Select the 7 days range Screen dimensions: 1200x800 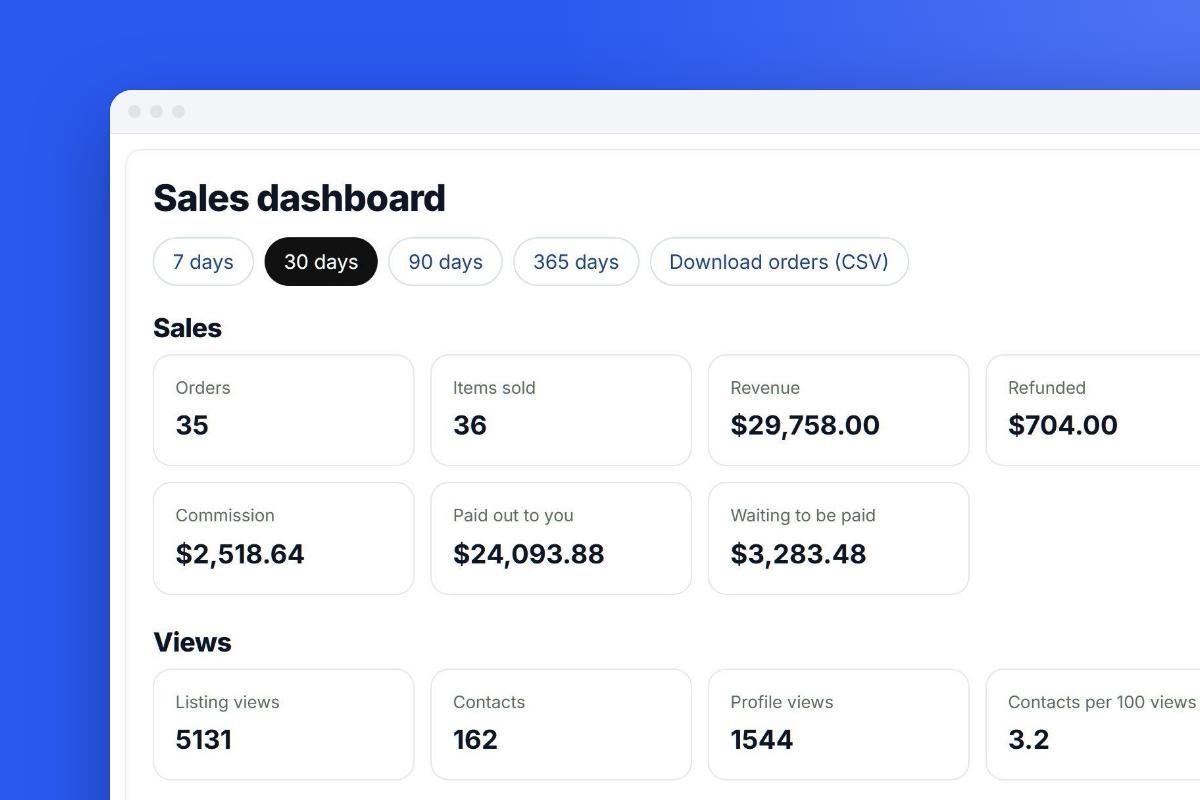(x=203, y=262)
